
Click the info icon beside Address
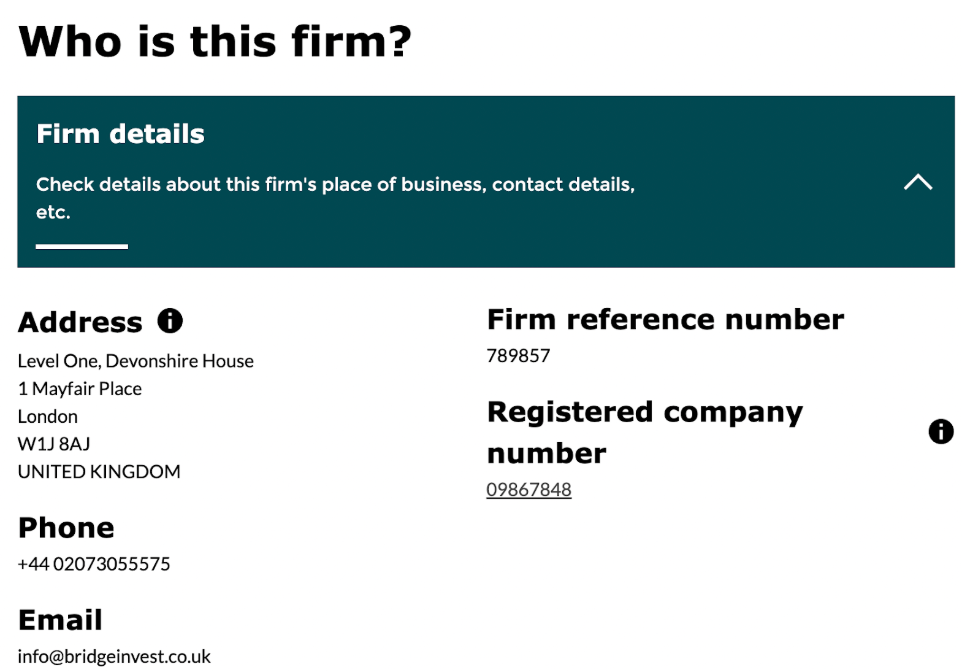tap(170, 321)
